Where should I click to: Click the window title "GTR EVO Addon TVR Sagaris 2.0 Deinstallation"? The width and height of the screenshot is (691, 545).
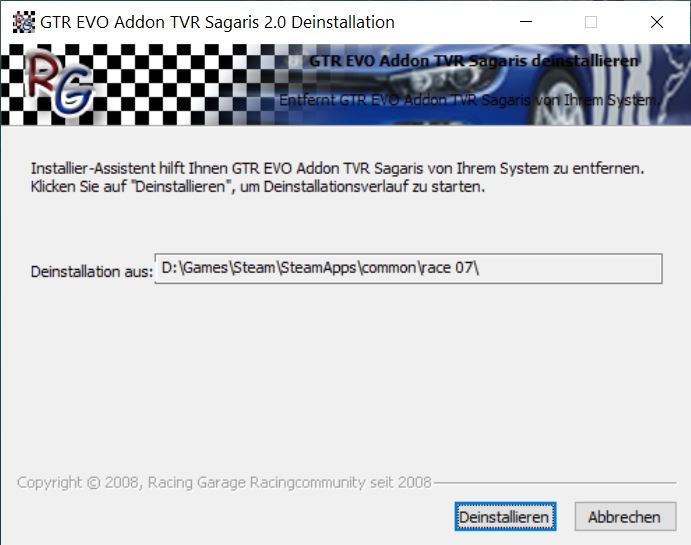(x=216, y=21)
